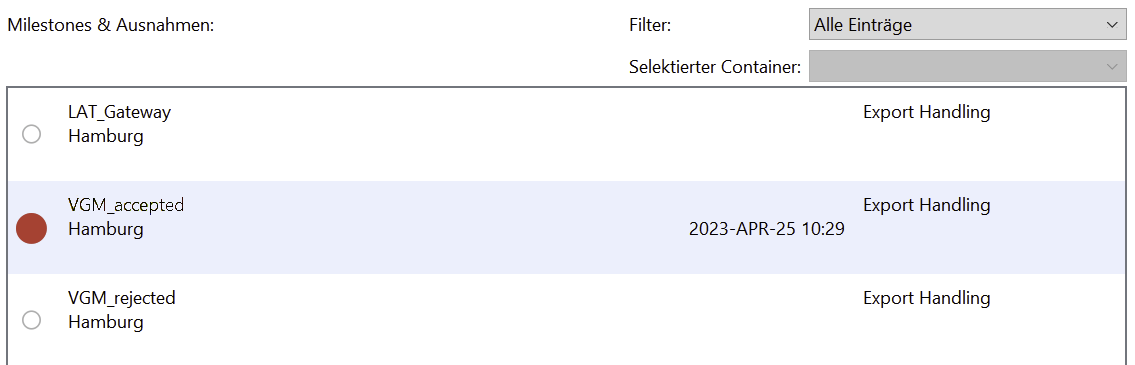Click the Selektierter Container: label text
Image resolution: width=1135 pixels, height=365 pixels.
tap(715, 68)
